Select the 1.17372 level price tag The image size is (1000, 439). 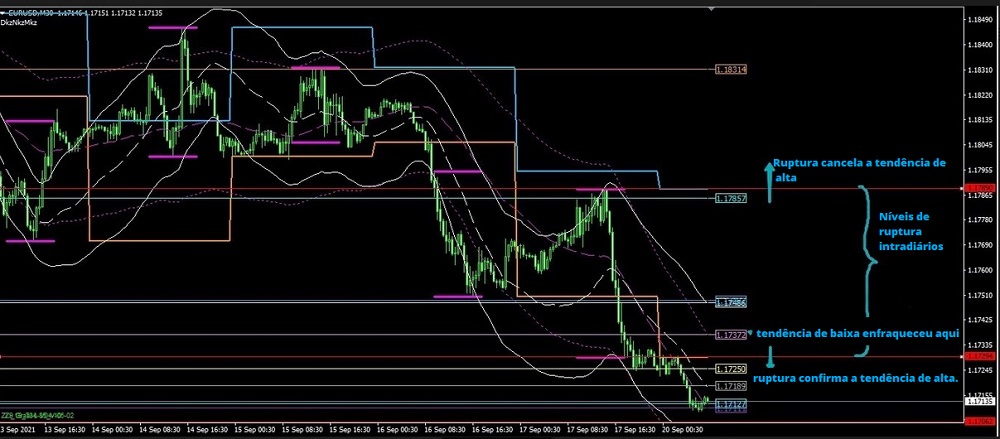(731, 334)
